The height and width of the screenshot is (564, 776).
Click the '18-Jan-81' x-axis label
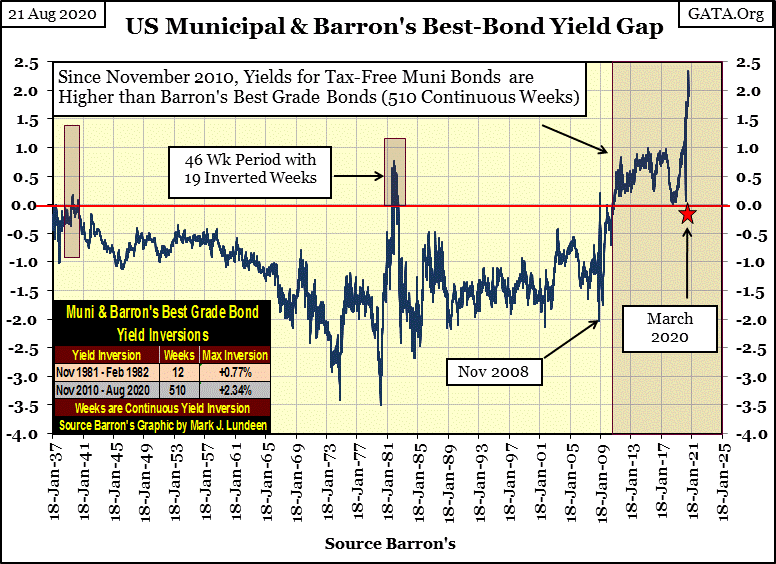389,480
